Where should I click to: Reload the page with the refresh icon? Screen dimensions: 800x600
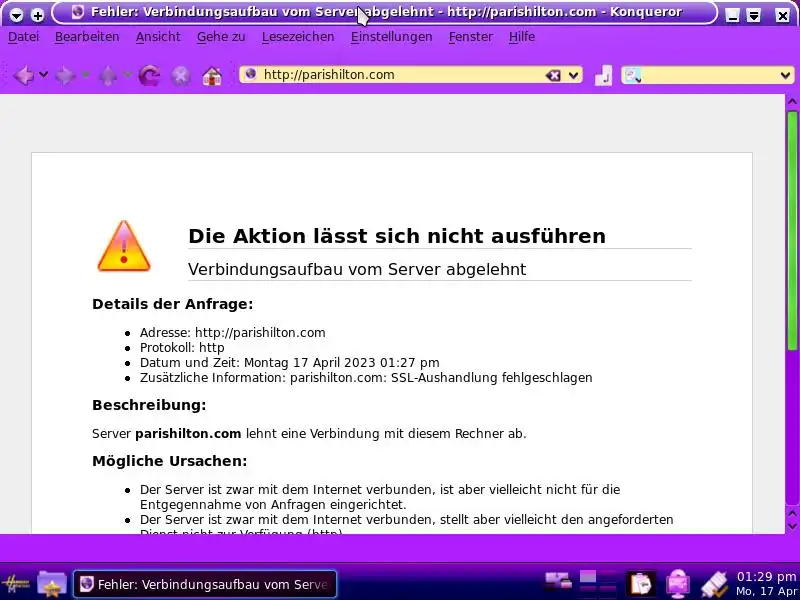tap(149, 76)
